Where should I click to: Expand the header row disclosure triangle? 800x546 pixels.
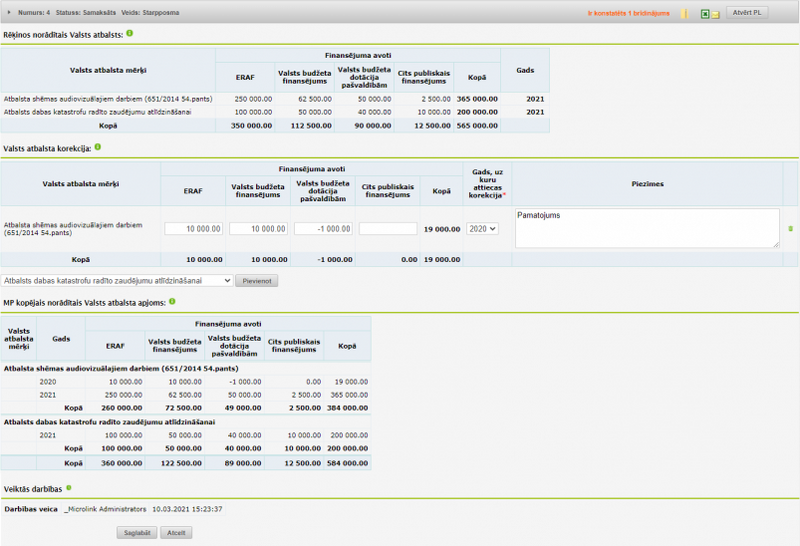pos(9,12)
